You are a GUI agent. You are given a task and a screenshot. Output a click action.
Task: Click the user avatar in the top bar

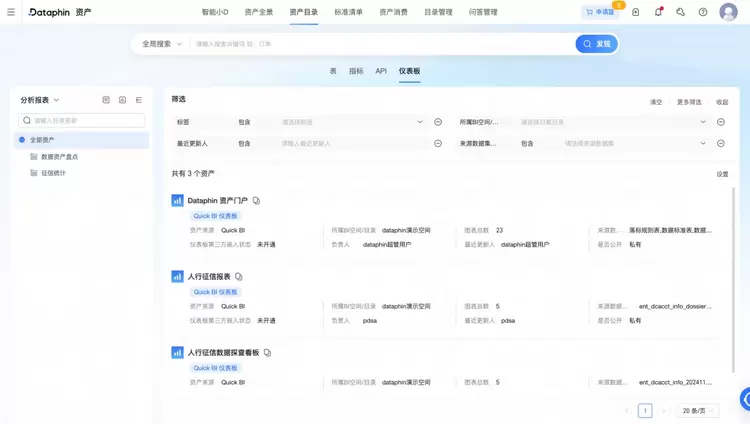click(x=728, y=12)
